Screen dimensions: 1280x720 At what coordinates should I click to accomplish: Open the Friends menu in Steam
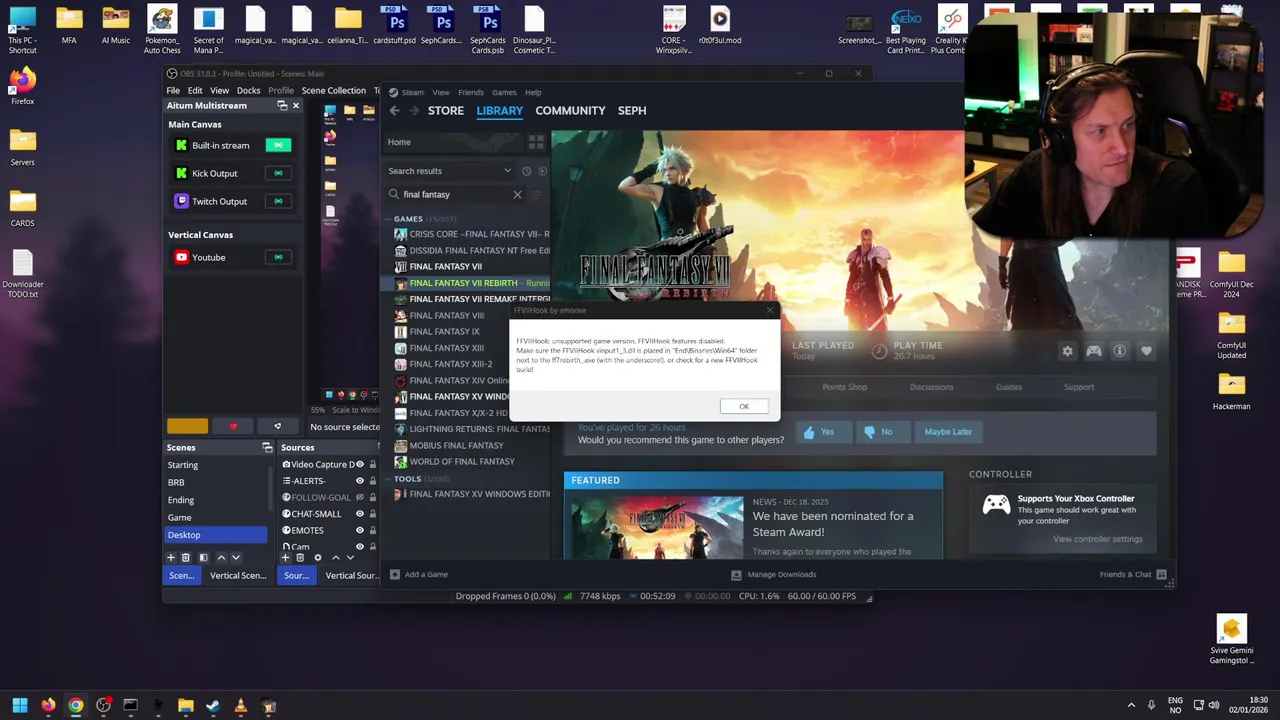pos(470,92)
